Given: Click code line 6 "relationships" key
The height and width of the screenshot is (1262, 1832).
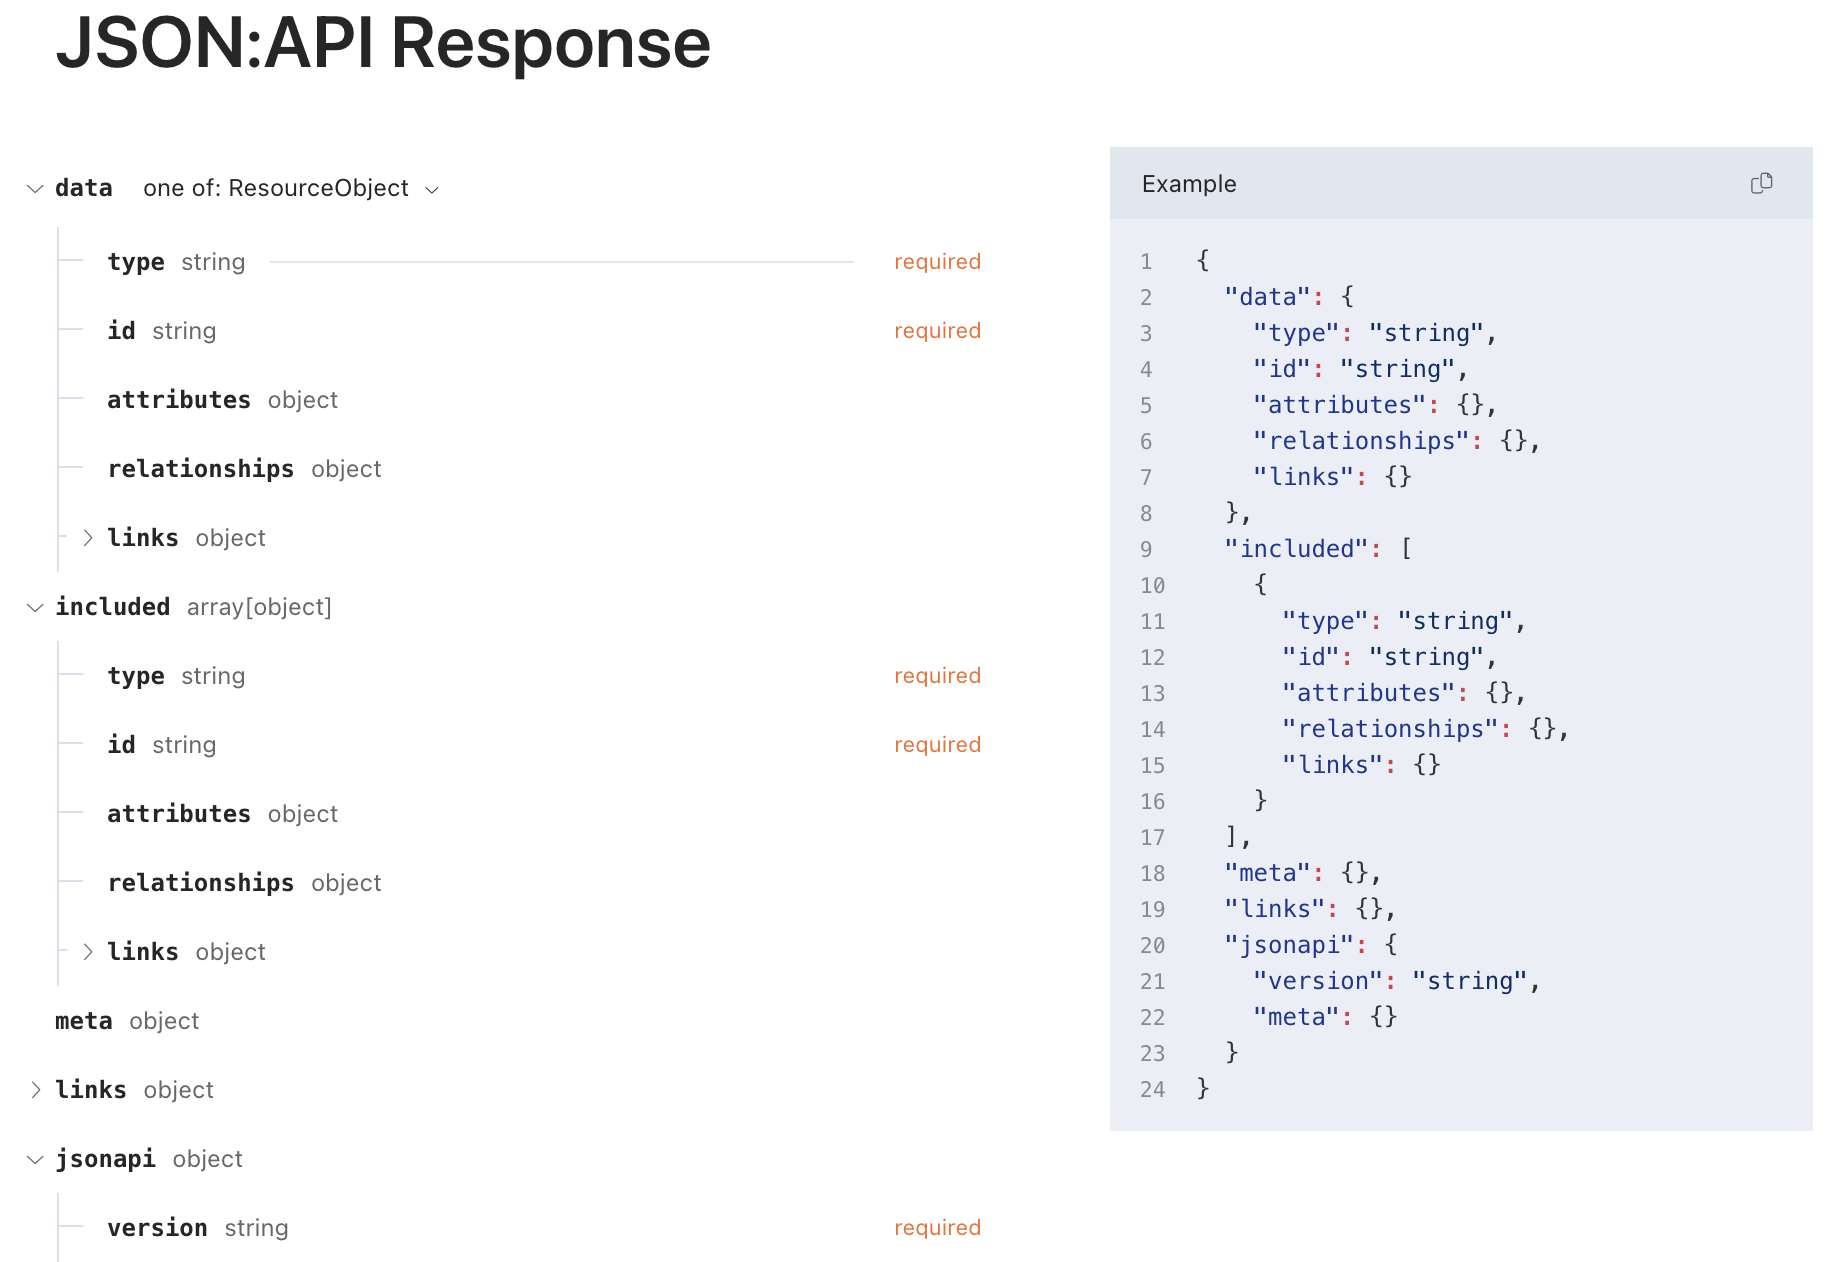Looking at the screenshot, I should click(1361, 441).
